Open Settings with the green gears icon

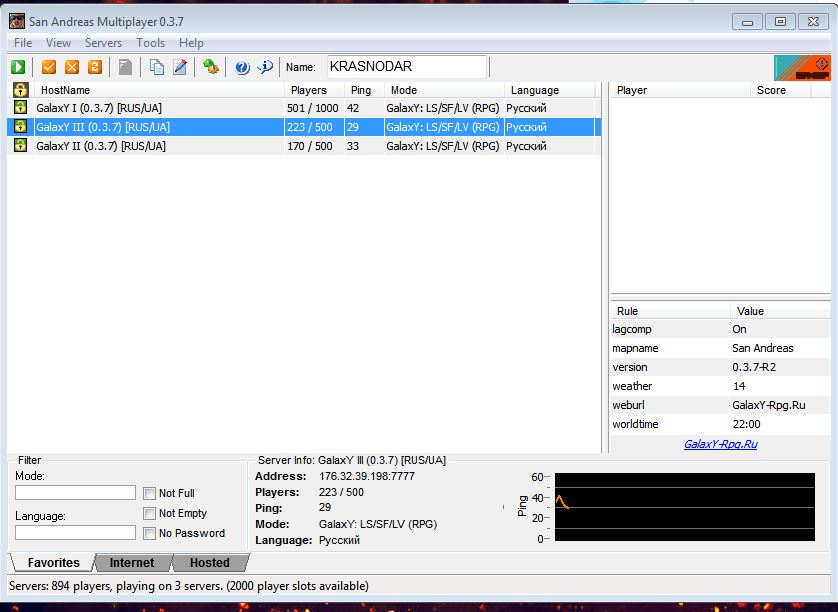[211, 67]
